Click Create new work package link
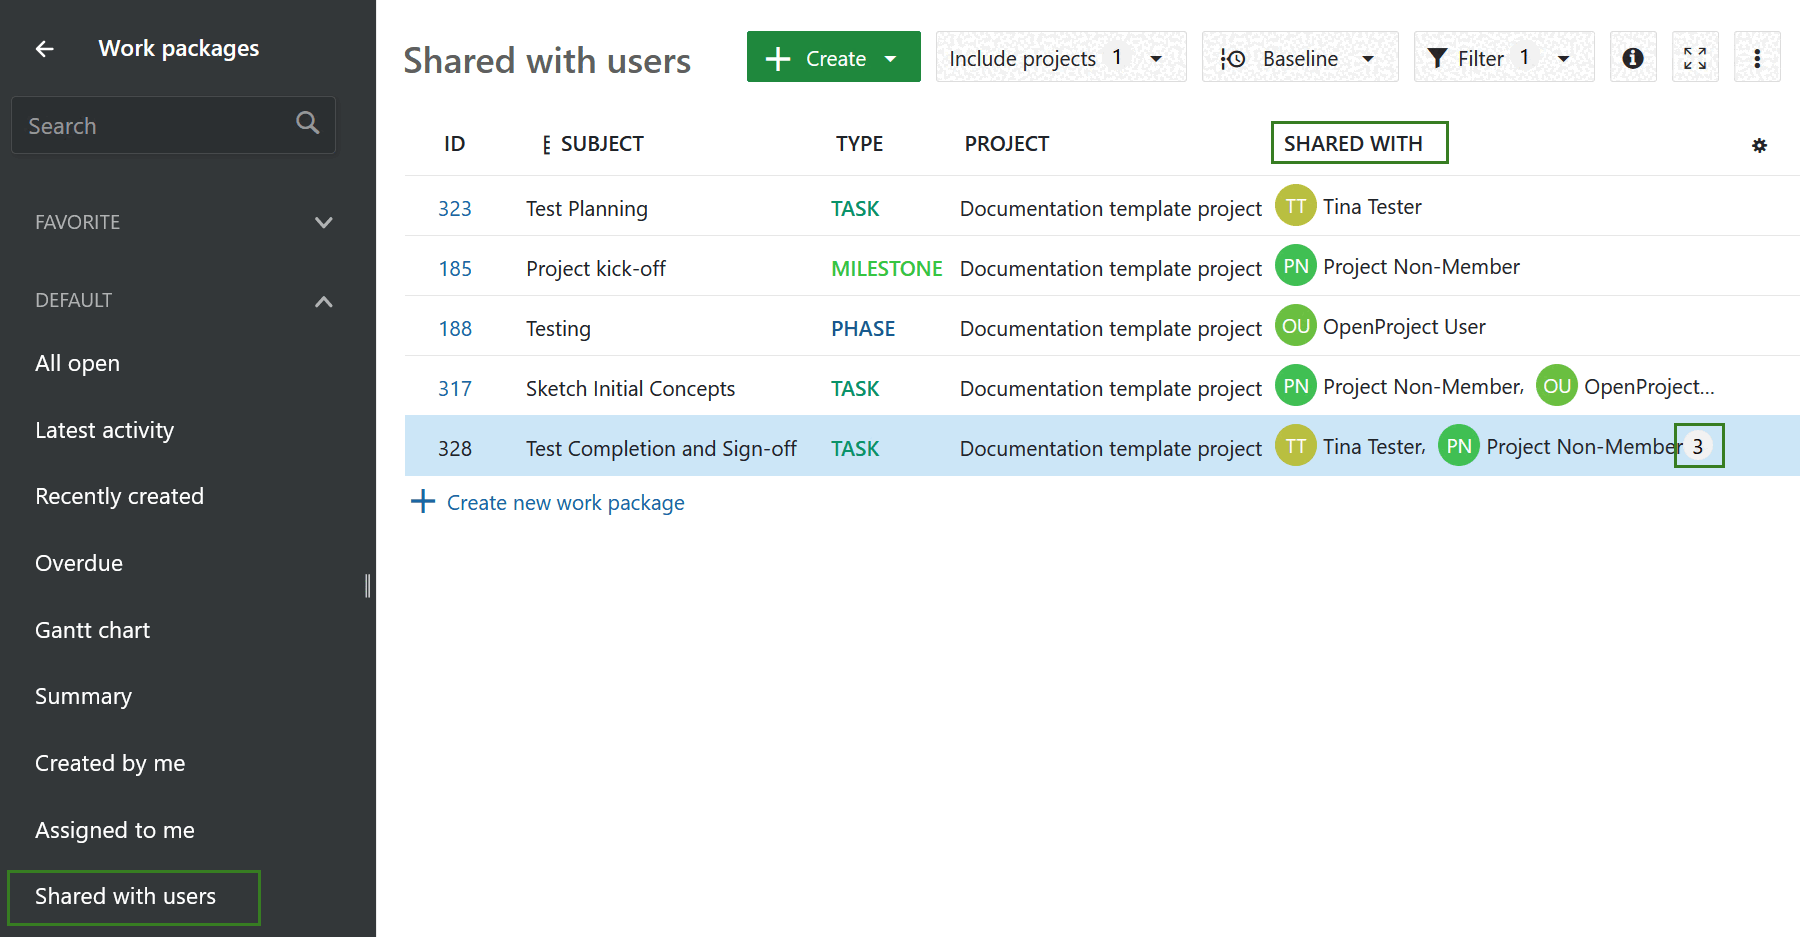Screen dimensions: 1800x937 [x=564, y=502]
